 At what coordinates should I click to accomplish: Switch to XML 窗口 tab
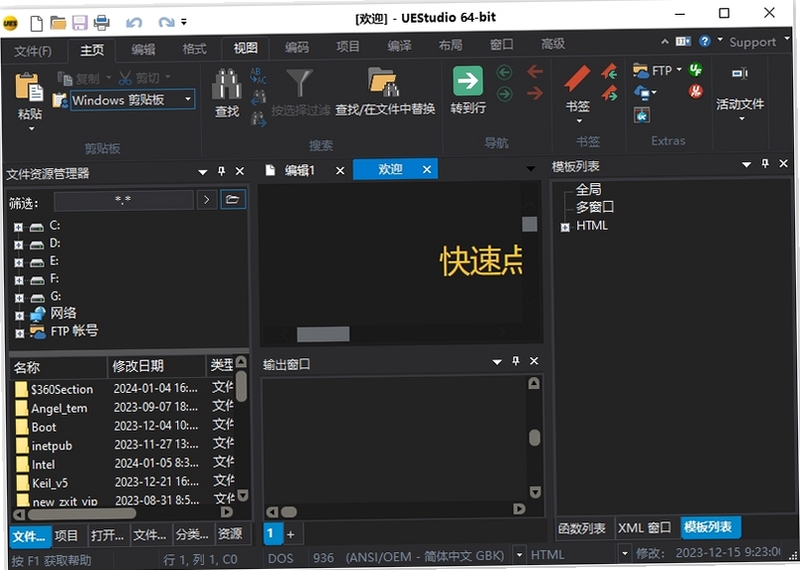645,528
